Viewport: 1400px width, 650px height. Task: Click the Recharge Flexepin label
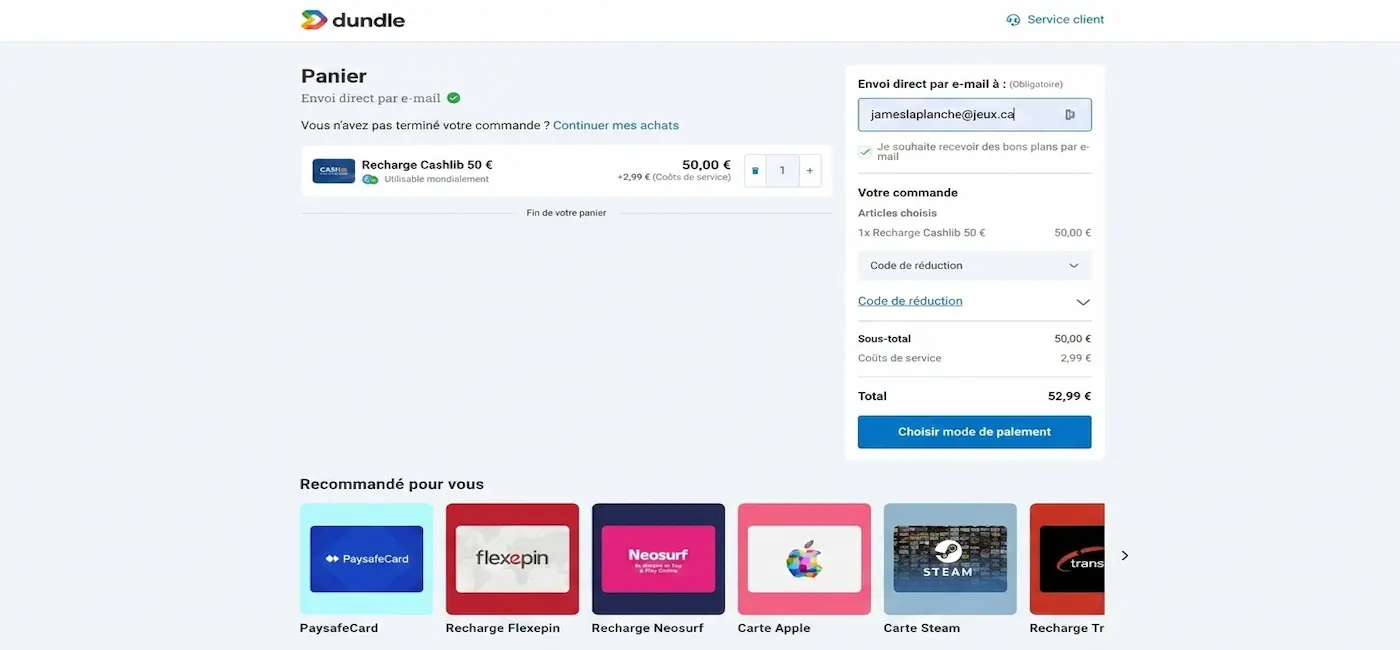pos(503,628)
